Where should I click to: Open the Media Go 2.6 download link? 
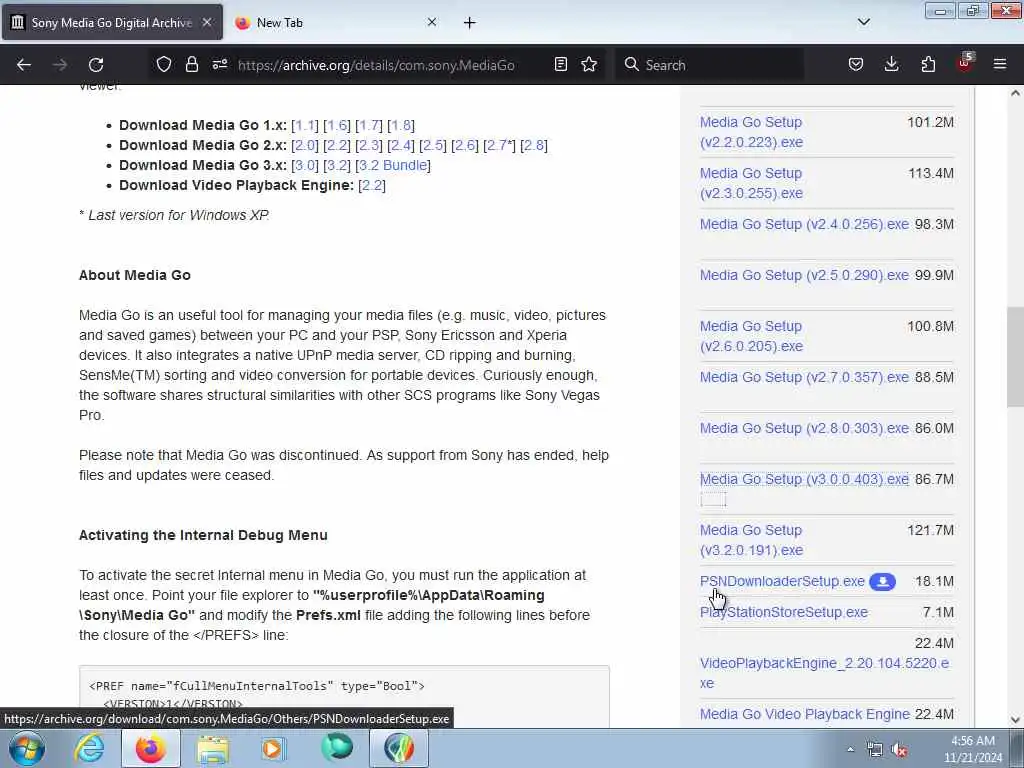(464, 145)
